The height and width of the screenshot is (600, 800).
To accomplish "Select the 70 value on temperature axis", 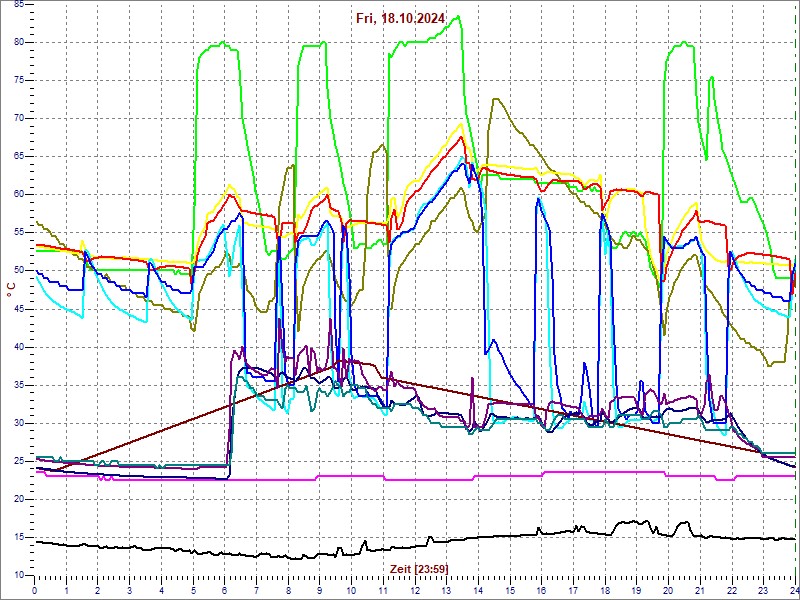I will click(x=18, y=119).
